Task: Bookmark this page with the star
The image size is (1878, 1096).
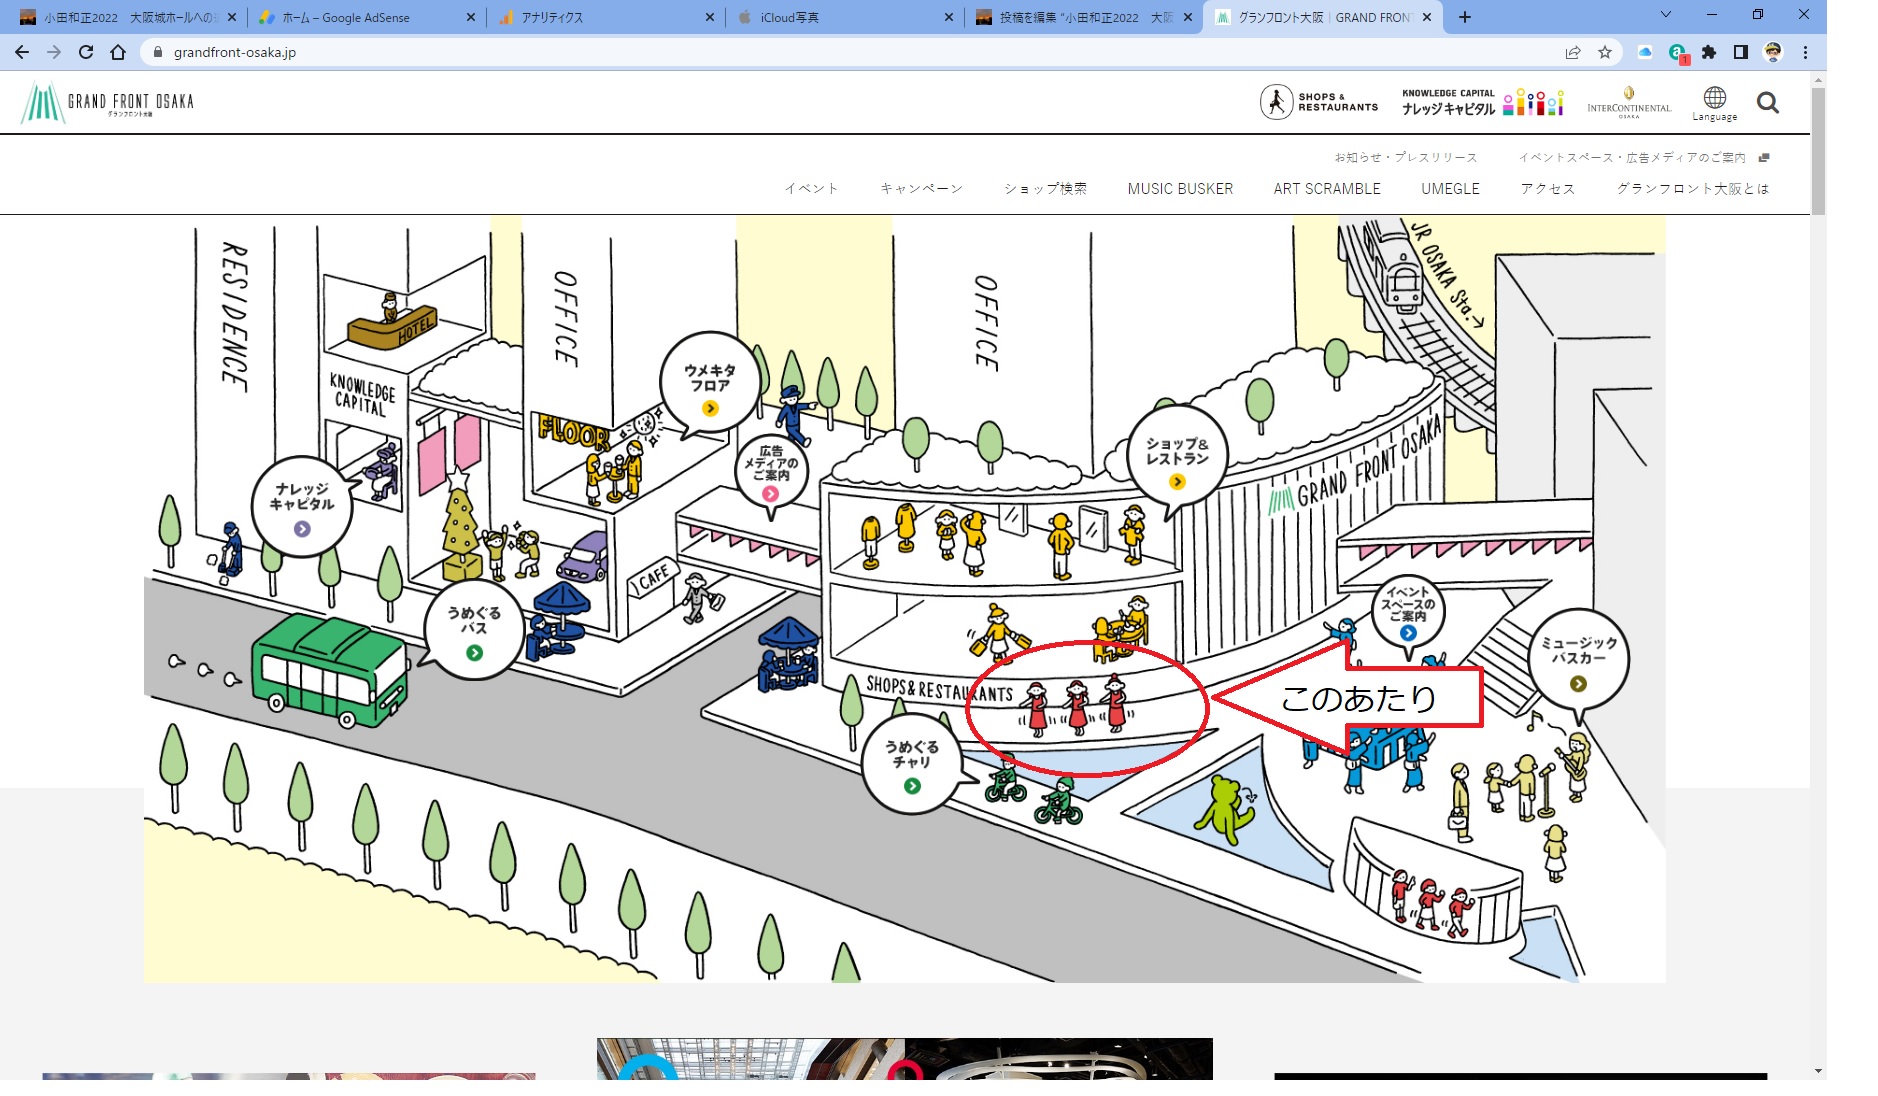Action: (x=1605, y=52)
